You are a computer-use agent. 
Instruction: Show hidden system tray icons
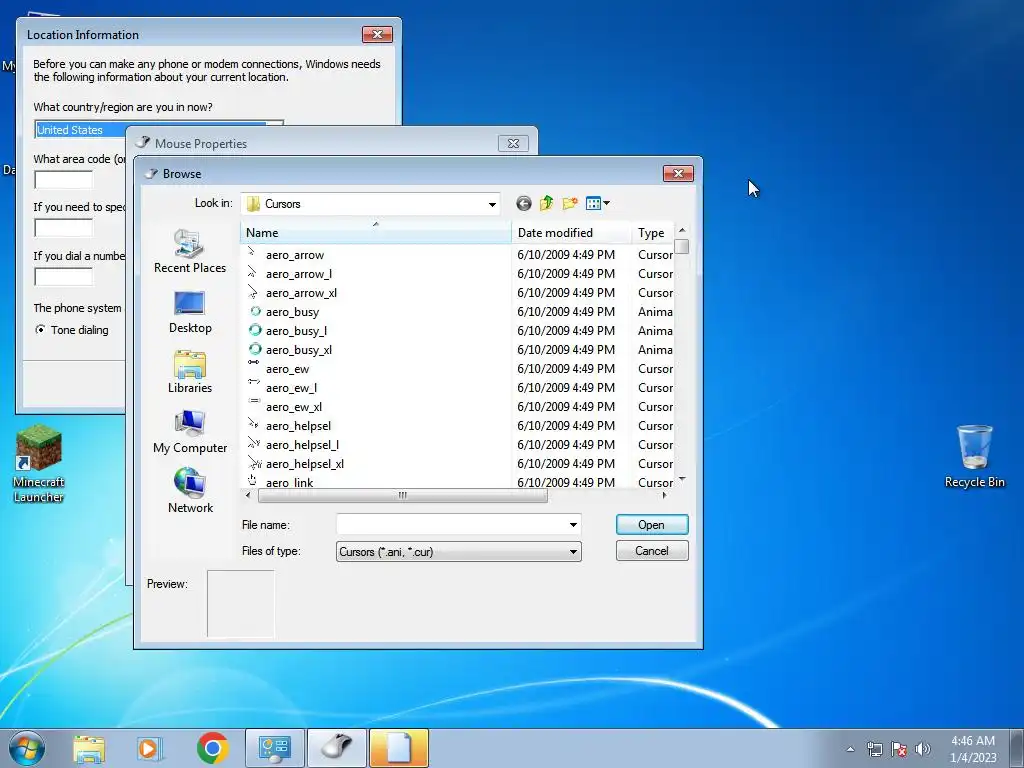[850, 750]
